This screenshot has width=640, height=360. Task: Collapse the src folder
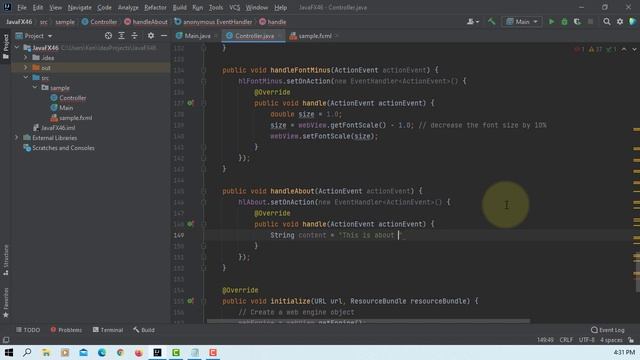(x=26, y=78)
